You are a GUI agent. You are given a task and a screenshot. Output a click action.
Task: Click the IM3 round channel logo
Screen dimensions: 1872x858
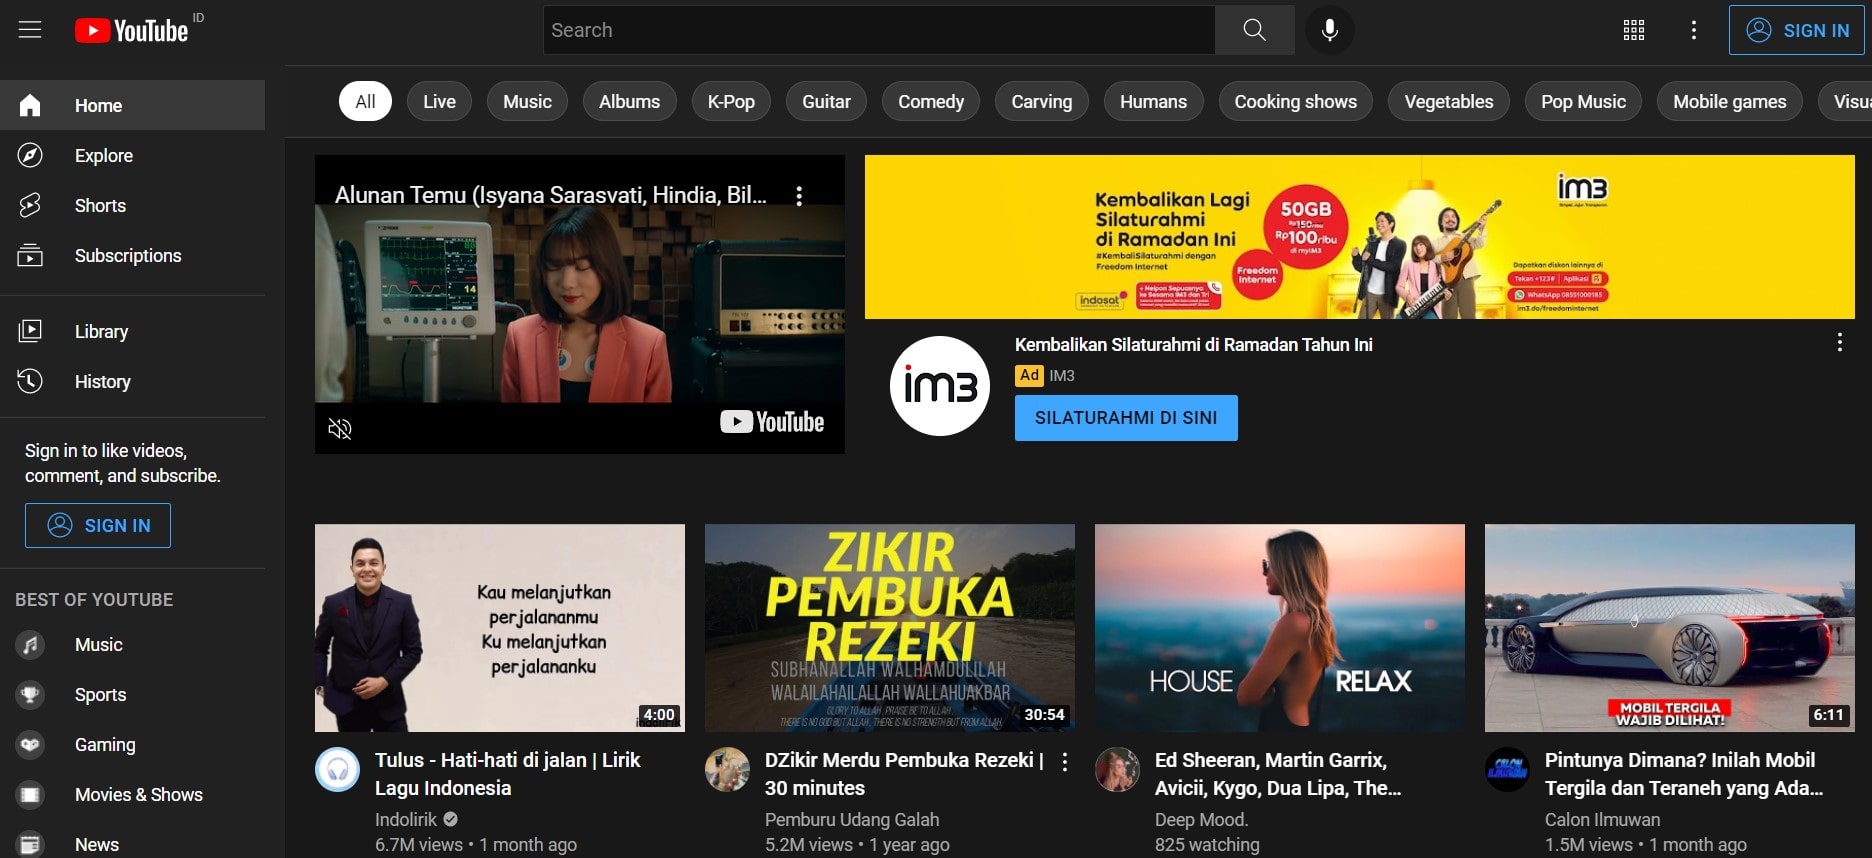[939, 386]
